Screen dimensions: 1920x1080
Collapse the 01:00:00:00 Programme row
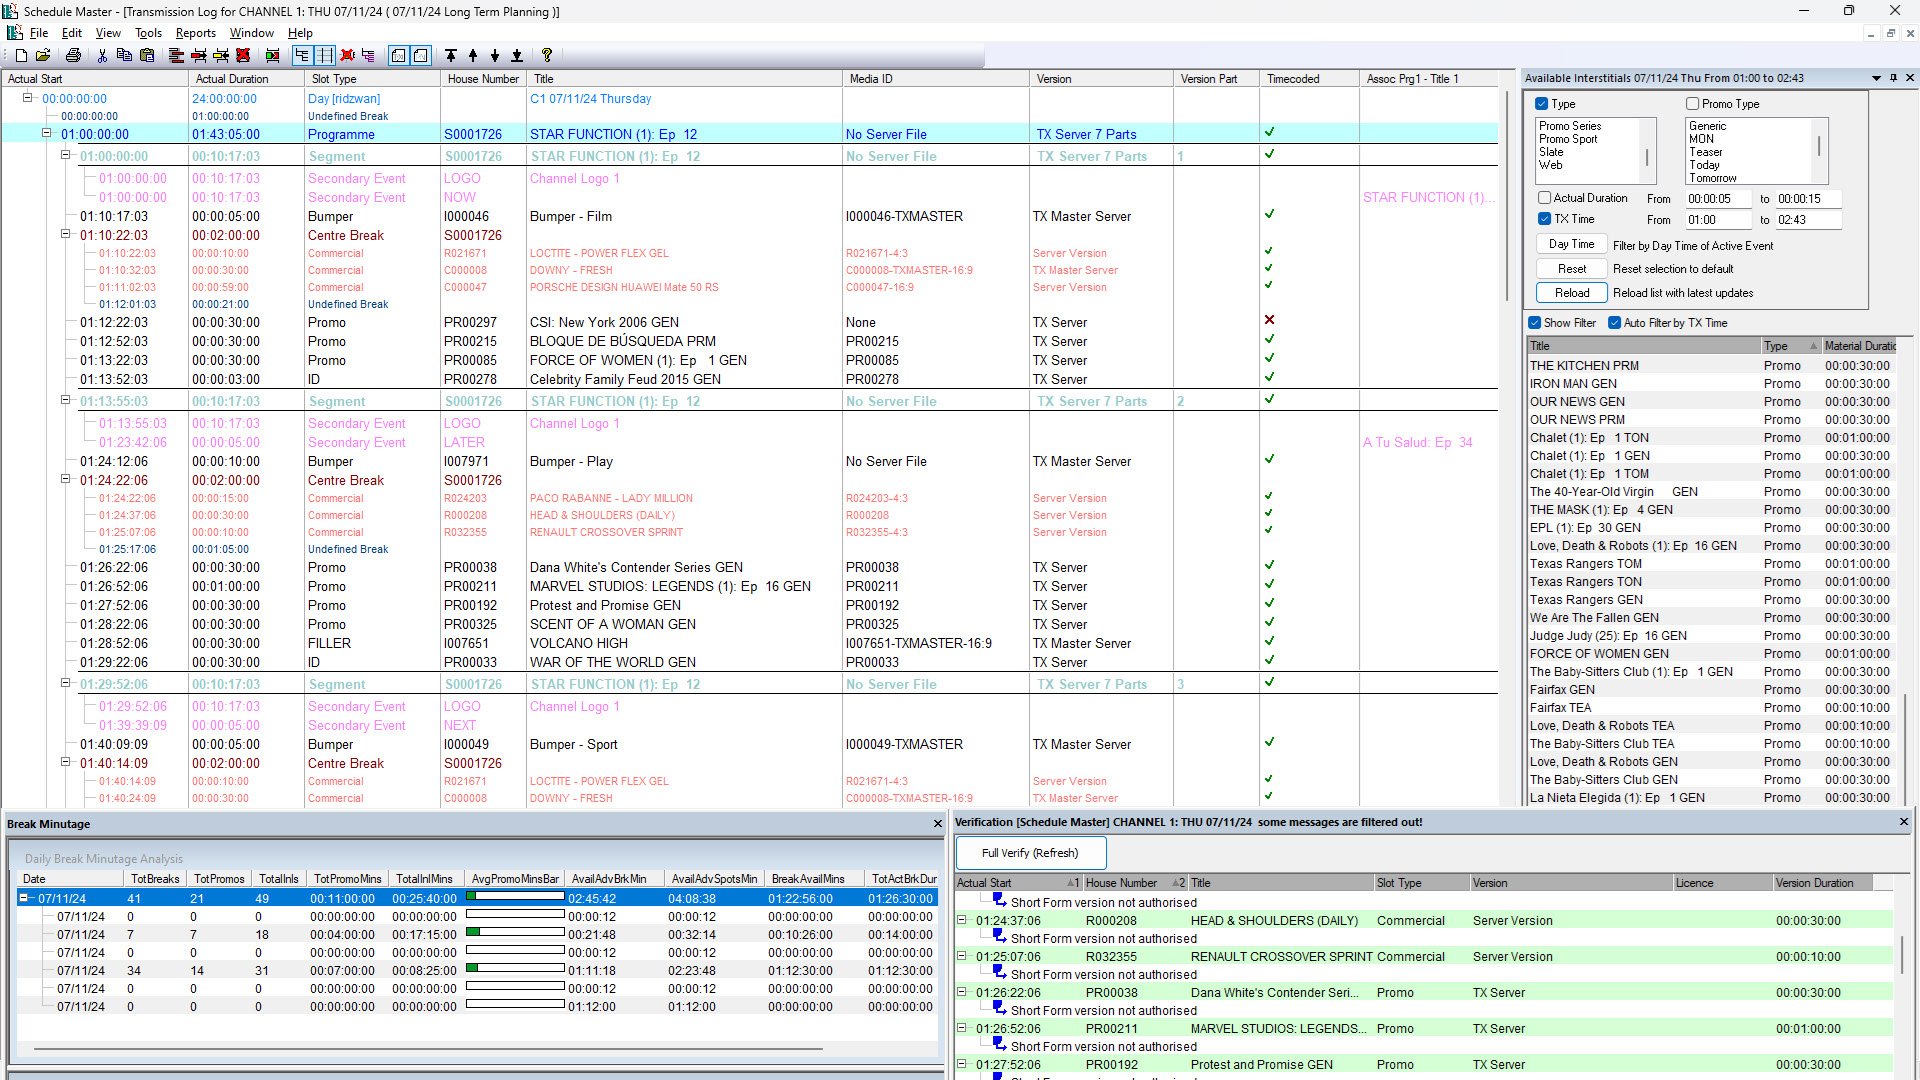click(x=46, y=133)
